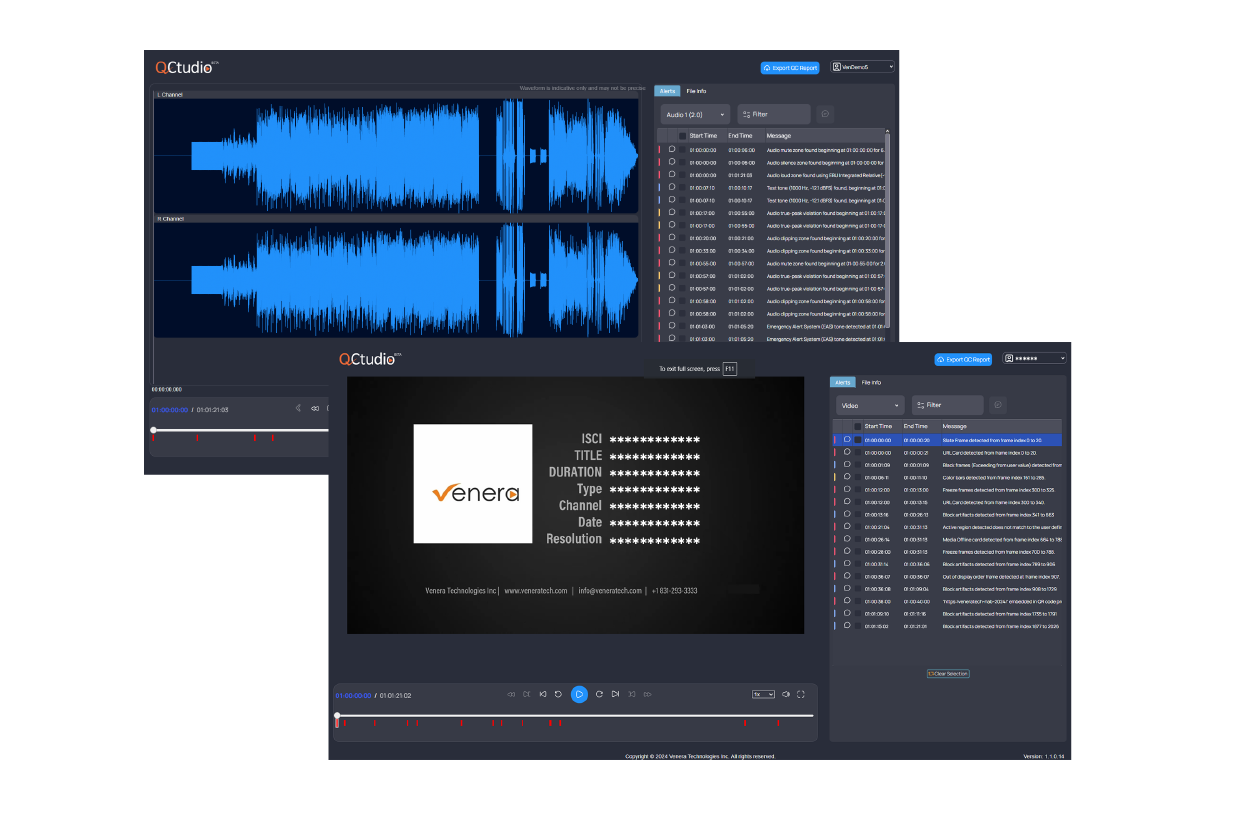Tick the Out of display order alert checkbox

(x=858, y=576)
